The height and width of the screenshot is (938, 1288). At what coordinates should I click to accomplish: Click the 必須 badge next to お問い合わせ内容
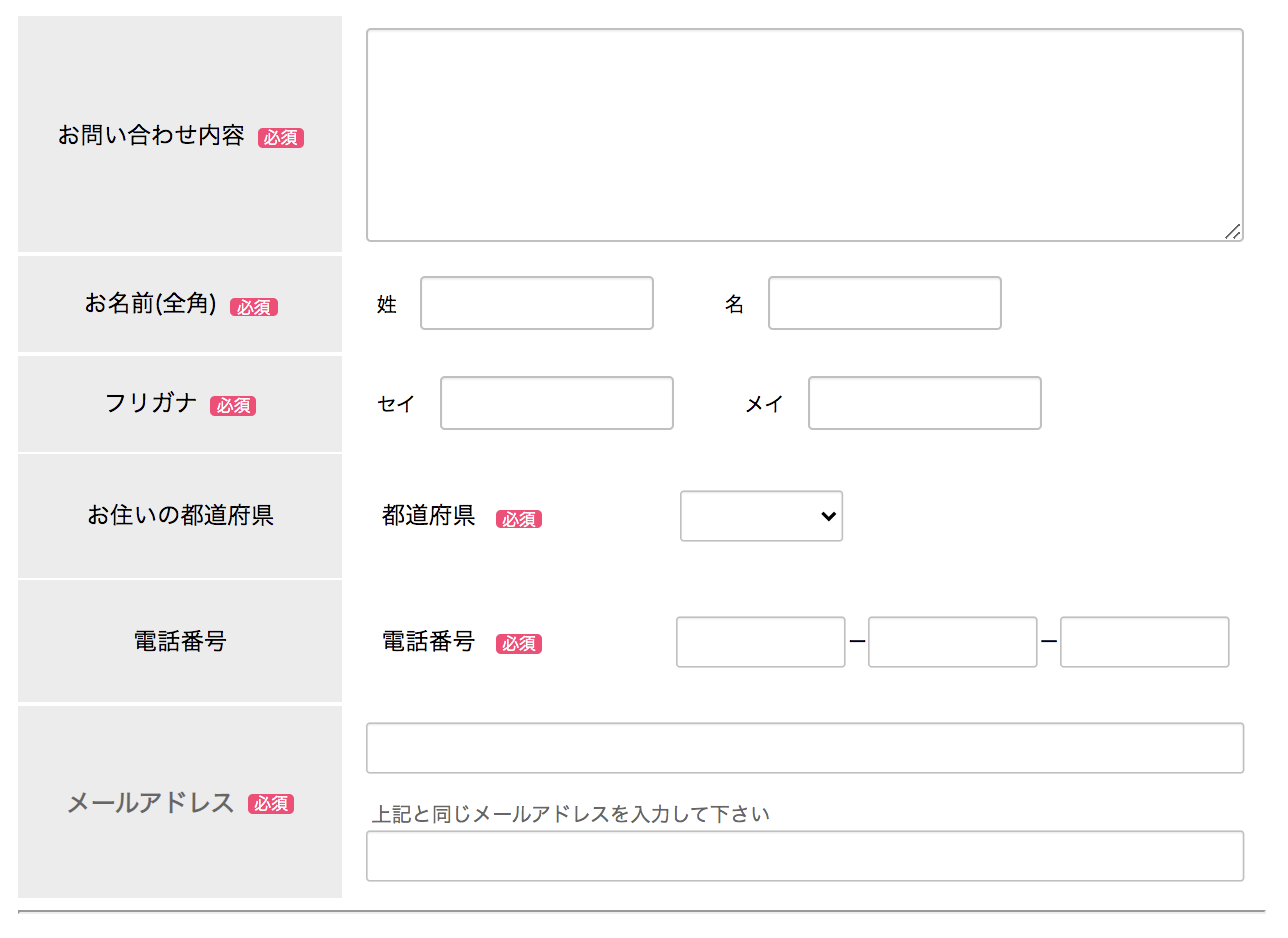point(280,138)
